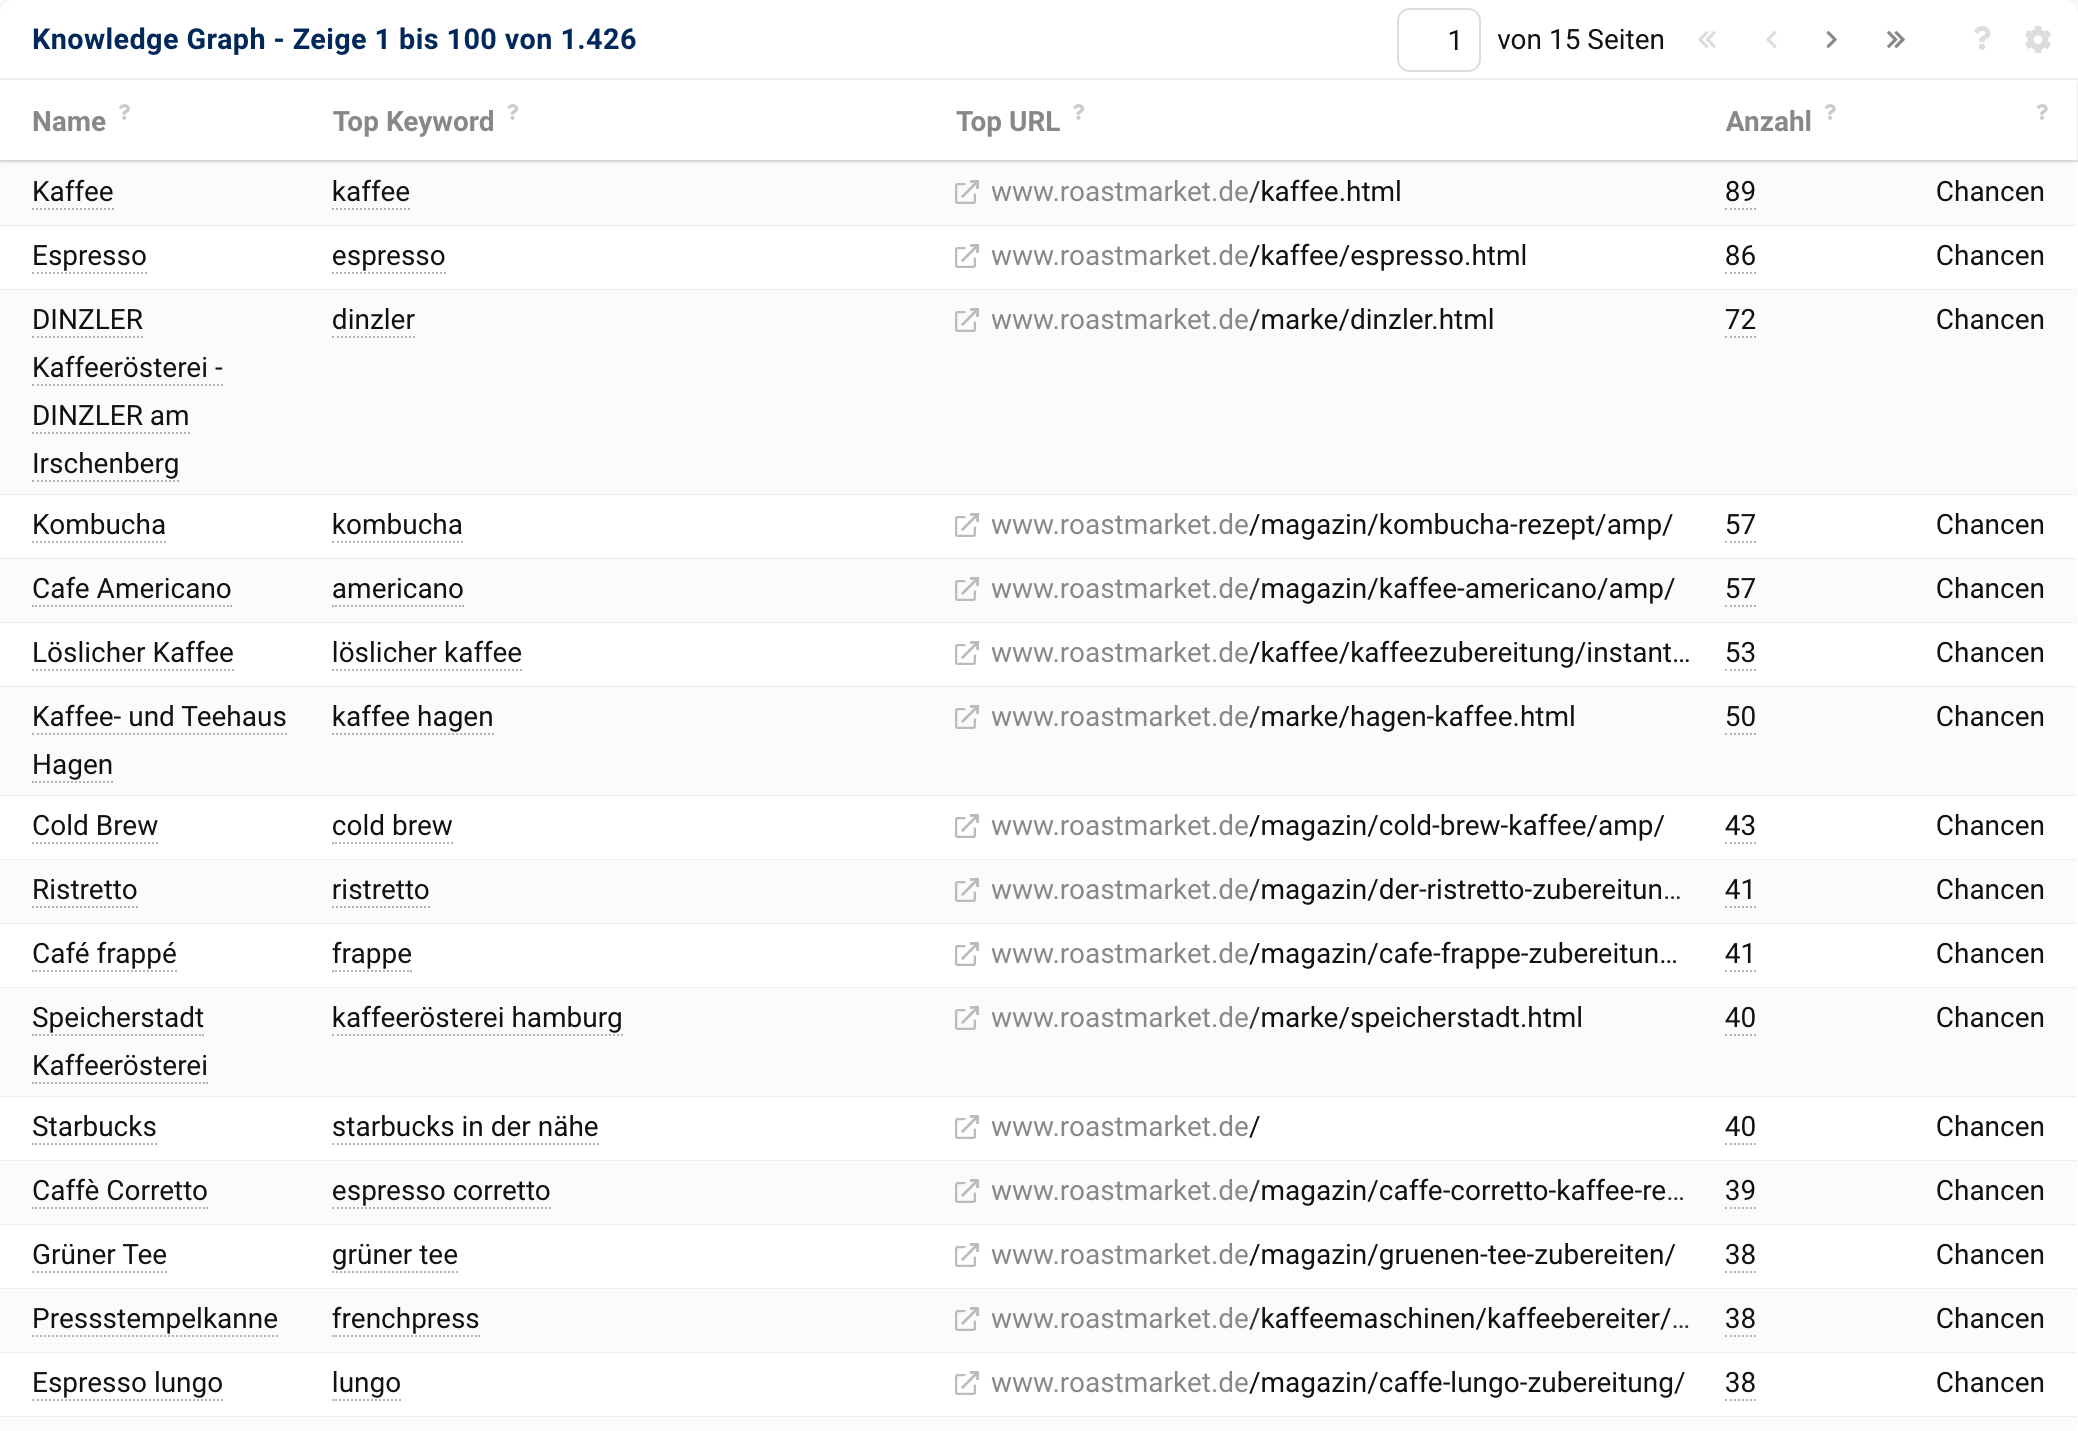Open external link icon for caffe-lungo URL
2078x1431 pixels.
pos(966,1383)
